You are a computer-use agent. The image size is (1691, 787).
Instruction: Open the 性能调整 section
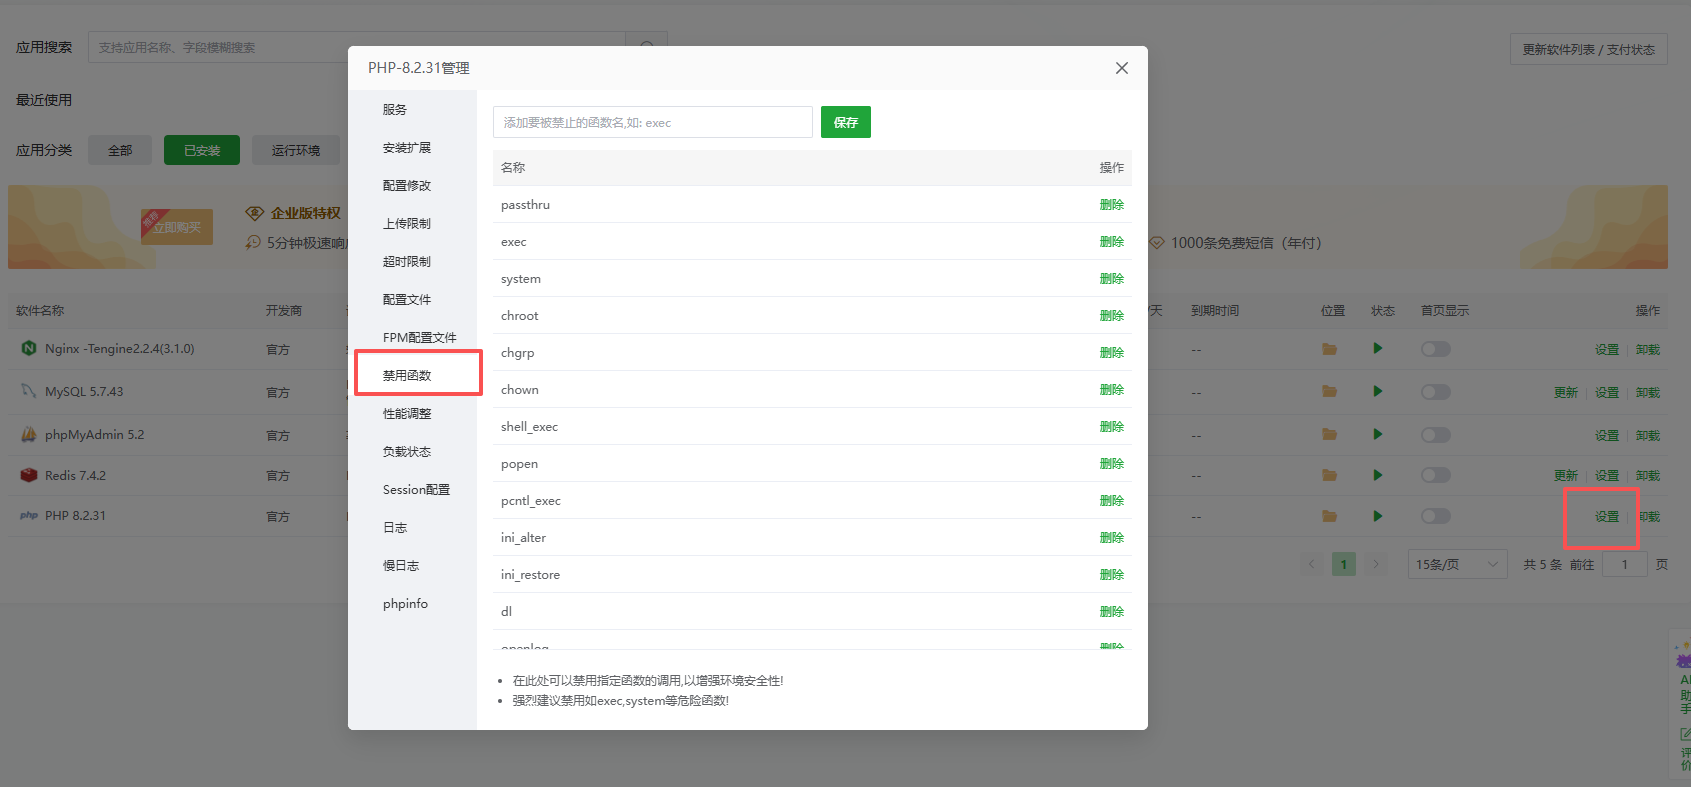(x=407, y=414)
